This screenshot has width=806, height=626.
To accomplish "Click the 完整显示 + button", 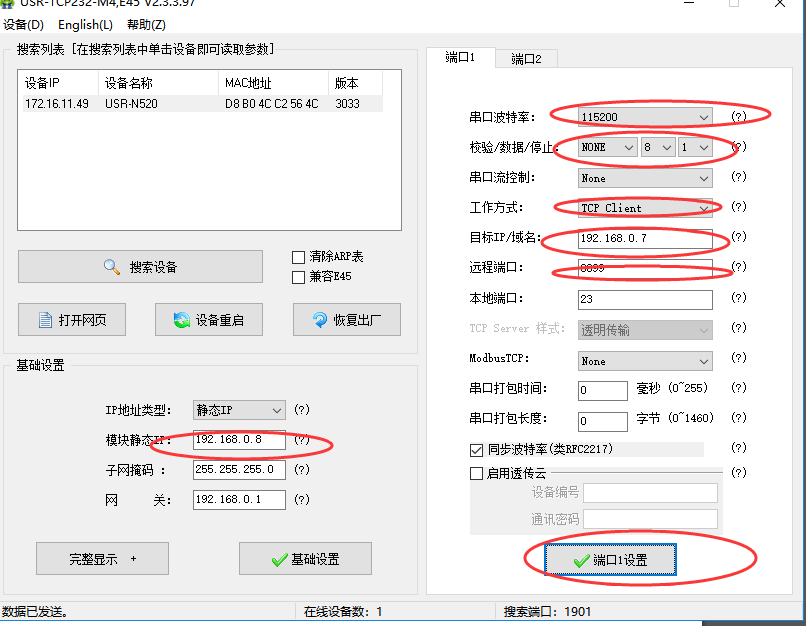I will (102, 559).
